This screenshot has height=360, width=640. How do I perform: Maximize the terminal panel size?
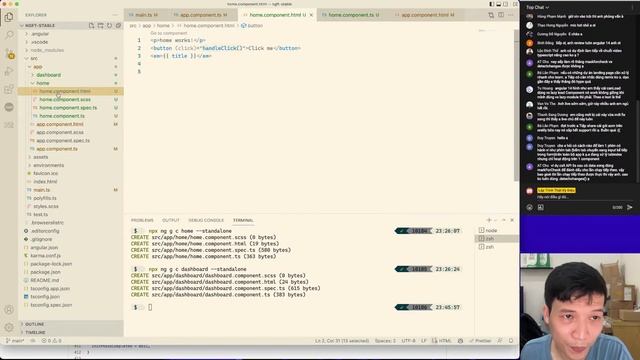pyautogui.click(x=504, y=220)
